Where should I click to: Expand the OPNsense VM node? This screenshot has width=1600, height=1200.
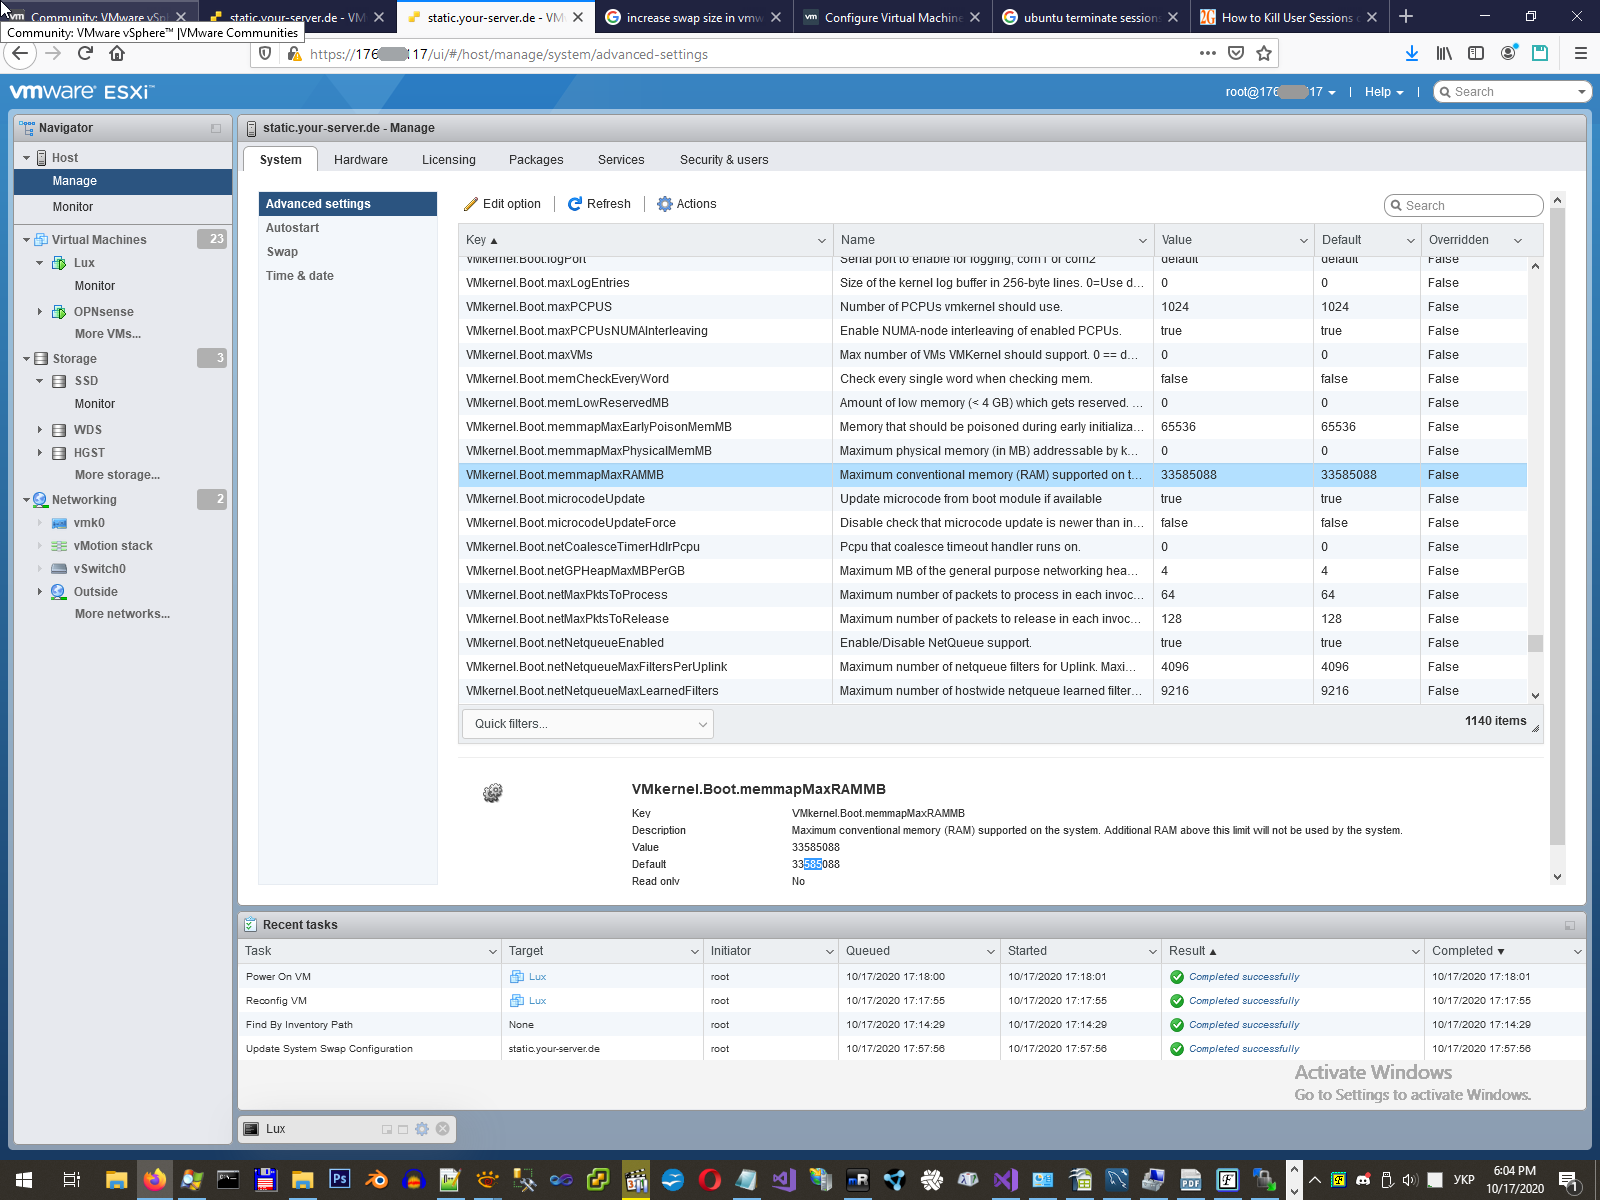pos(40,312)
